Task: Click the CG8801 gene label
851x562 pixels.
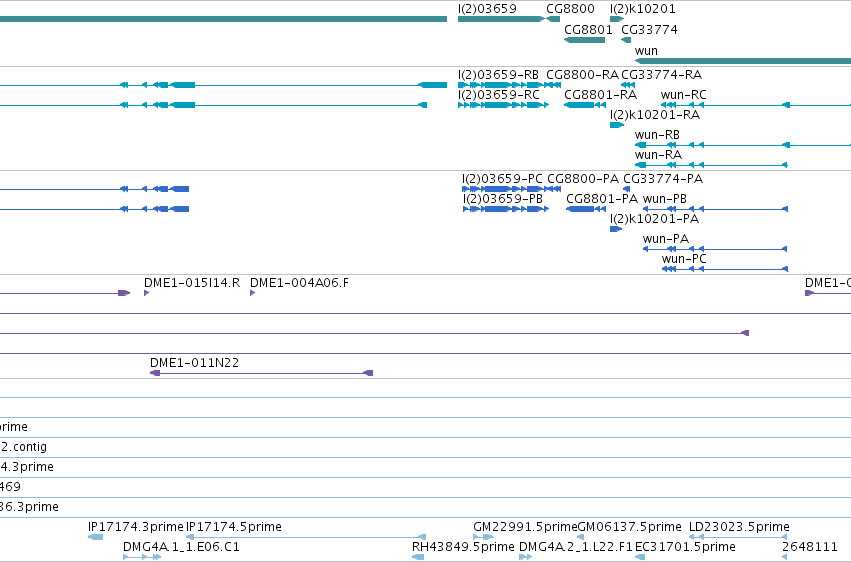Action: click(x=588, y=29)
